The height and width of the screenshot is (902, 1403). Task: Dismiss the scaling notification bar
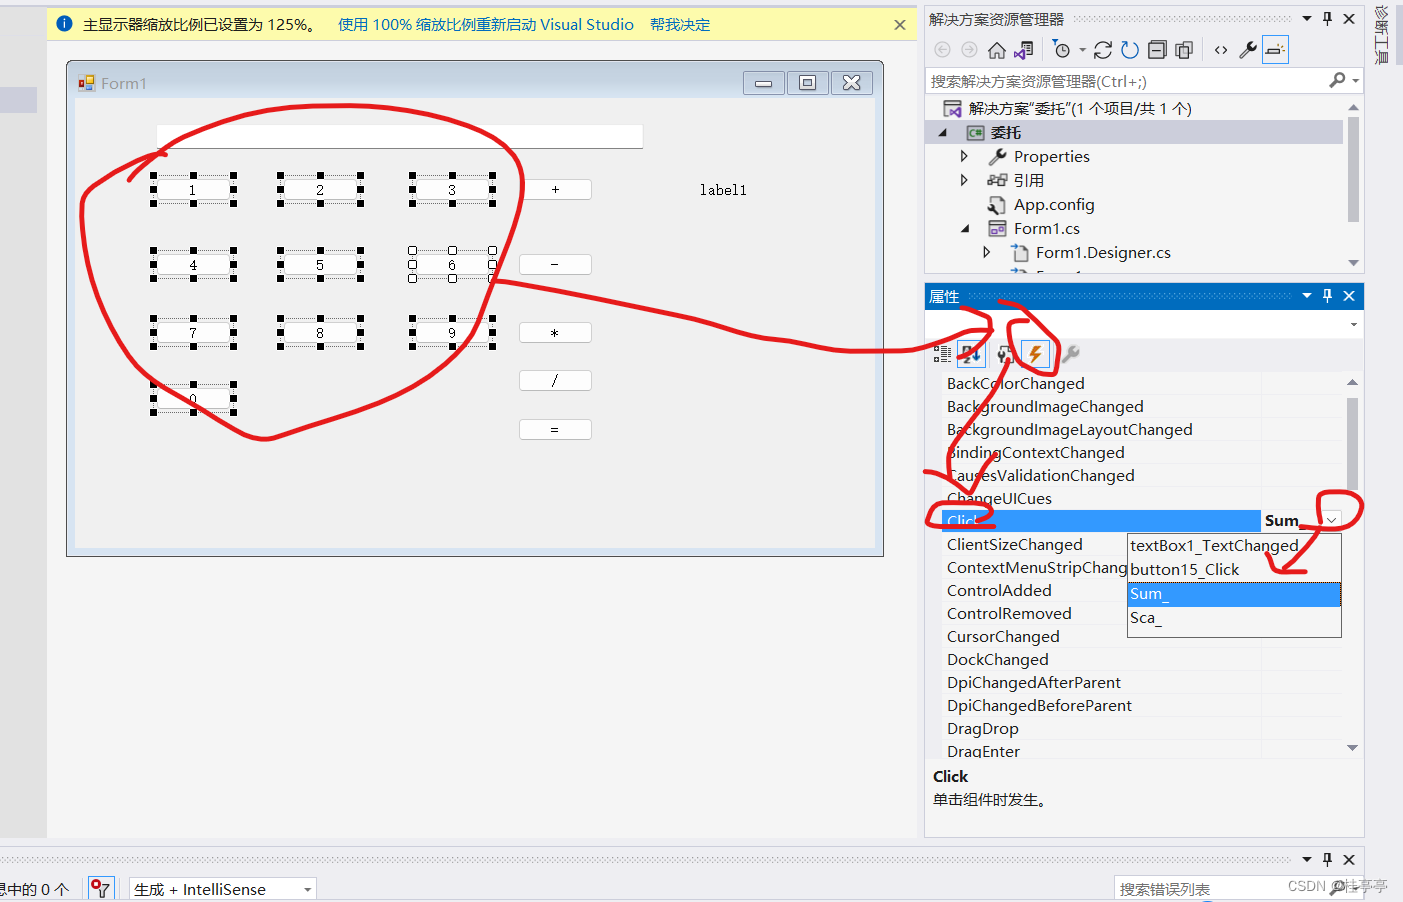click(x=900, y=24)
